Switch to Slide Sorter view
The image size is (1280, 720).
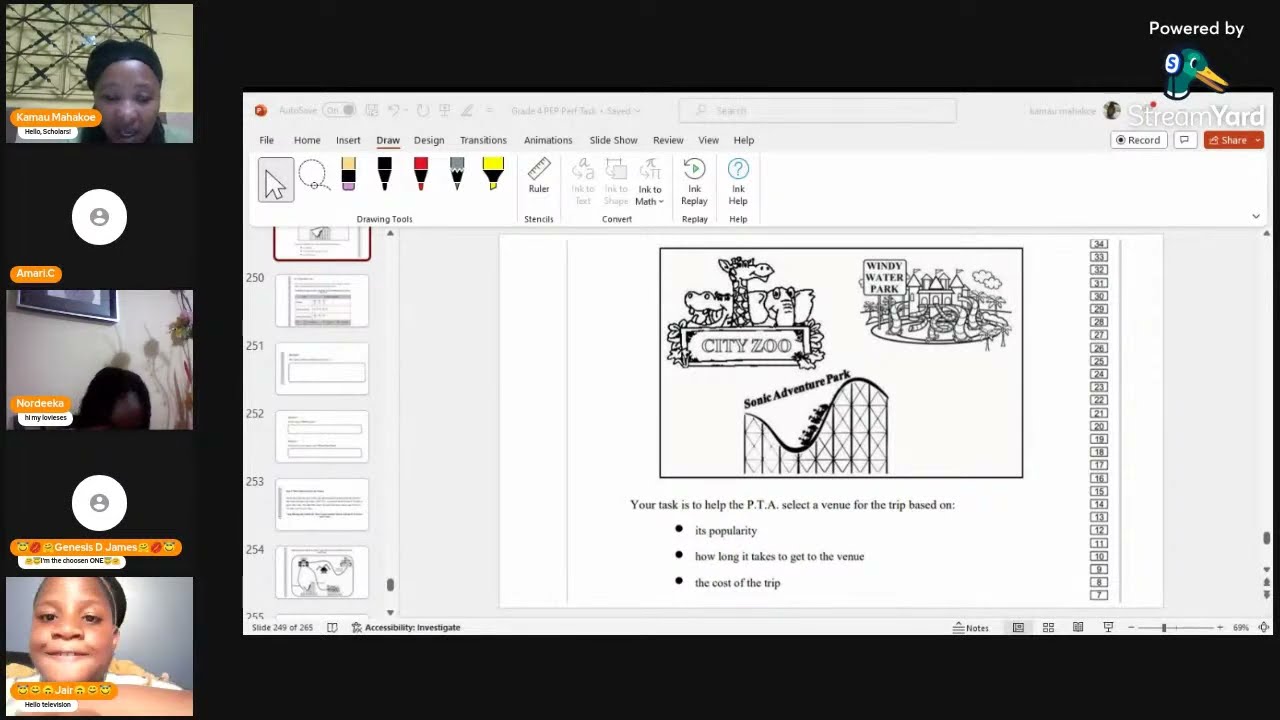coord(1048,627)
